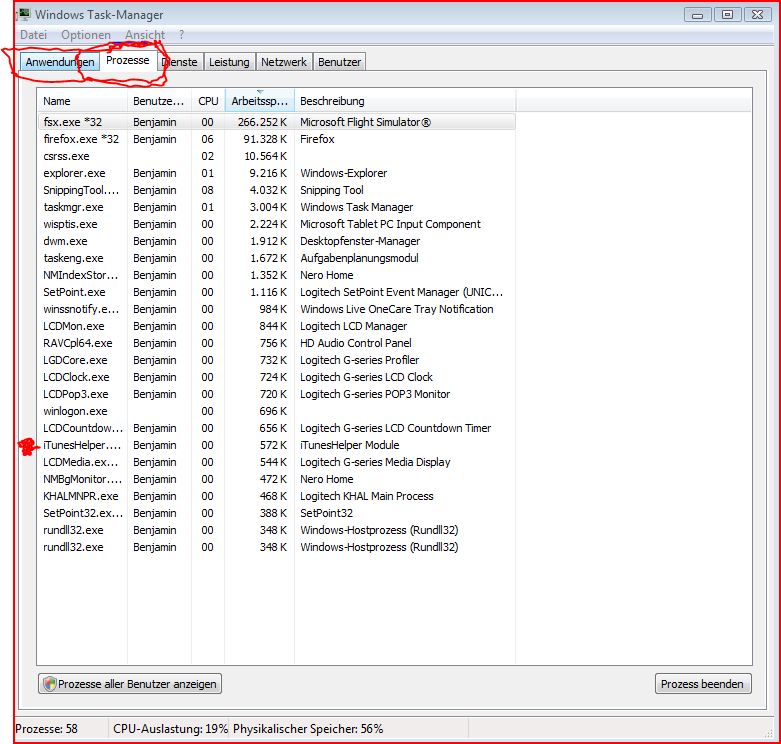Click the Aufgabenplanungsmodul description
The image size is (781, 744).
coord(359,258)
